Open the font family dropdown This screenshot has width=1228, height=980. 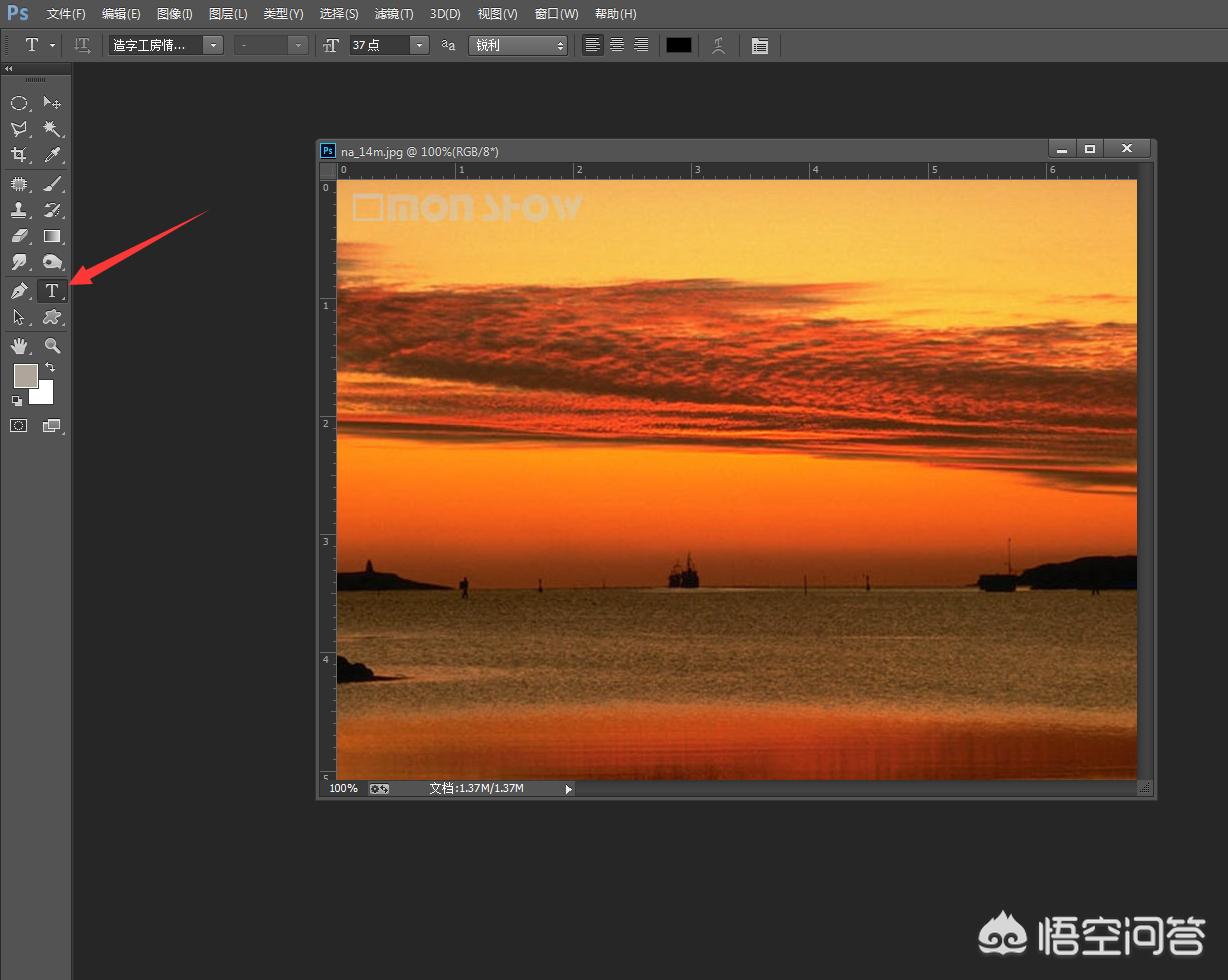click(212, 45)
